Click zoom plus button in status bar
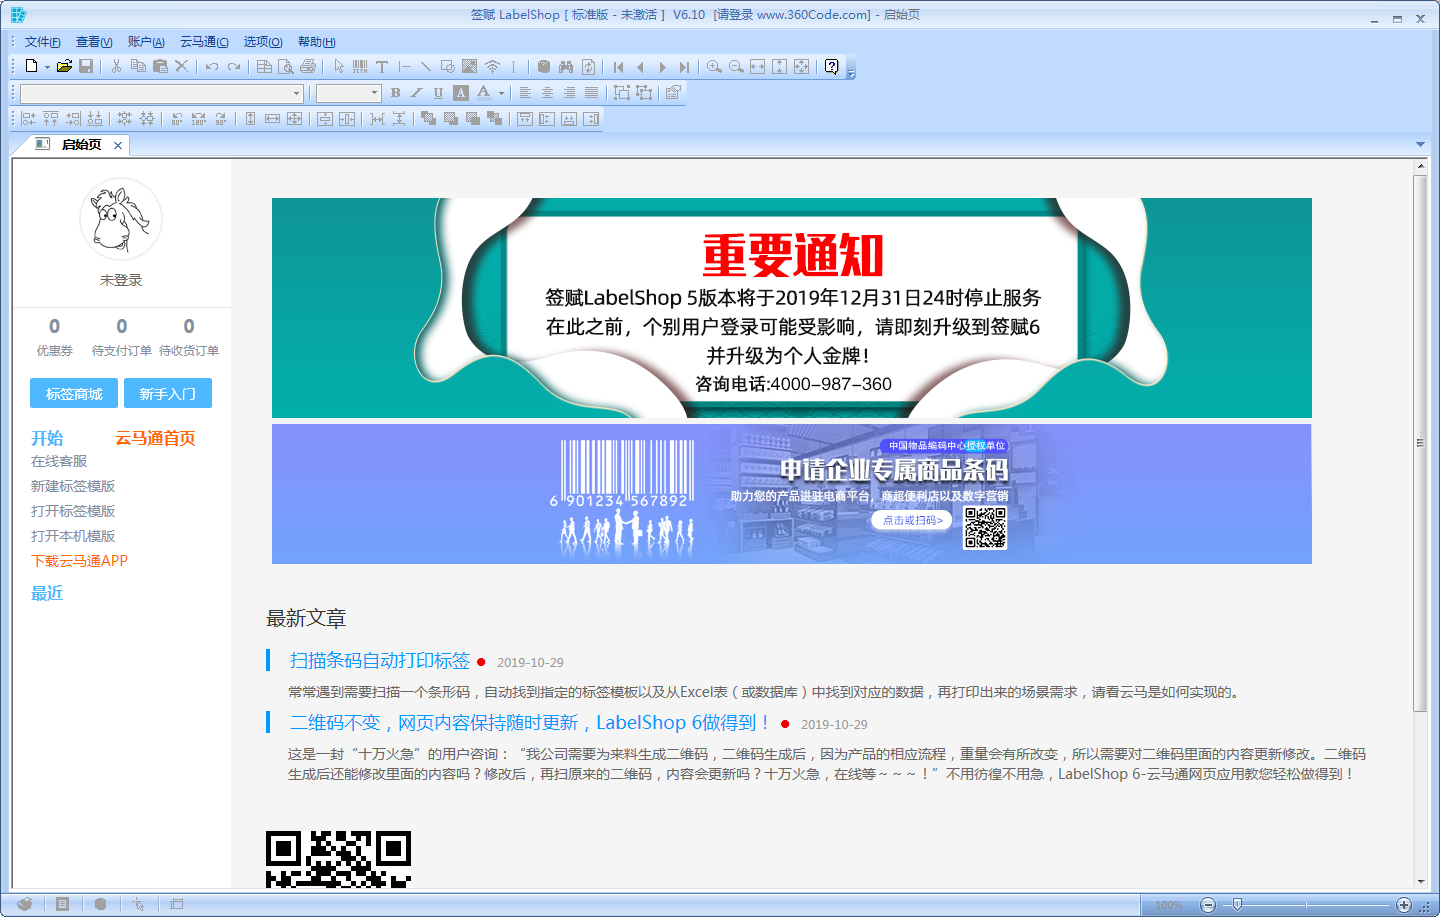 pyautogui.click(x=1404, y=905)
